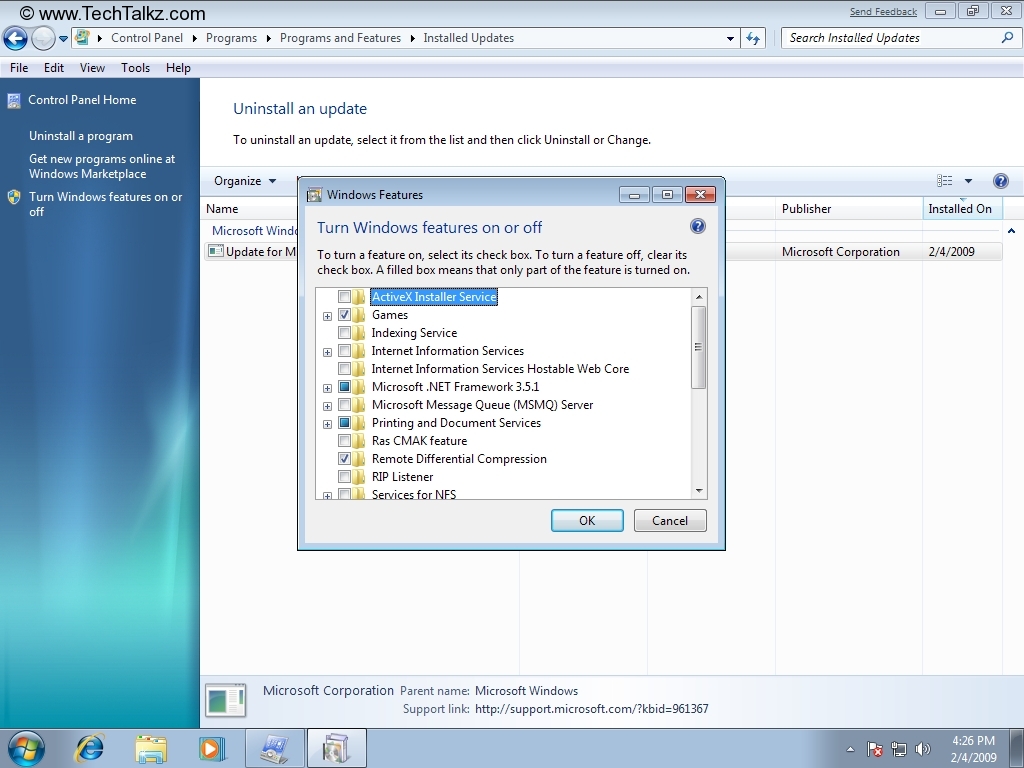Image resolution: width=1024 pixels, height=768 pixels.
Task: Disable Remote Differential Compression checkbox
Action: pyautogui.click(x=344, y=459)
